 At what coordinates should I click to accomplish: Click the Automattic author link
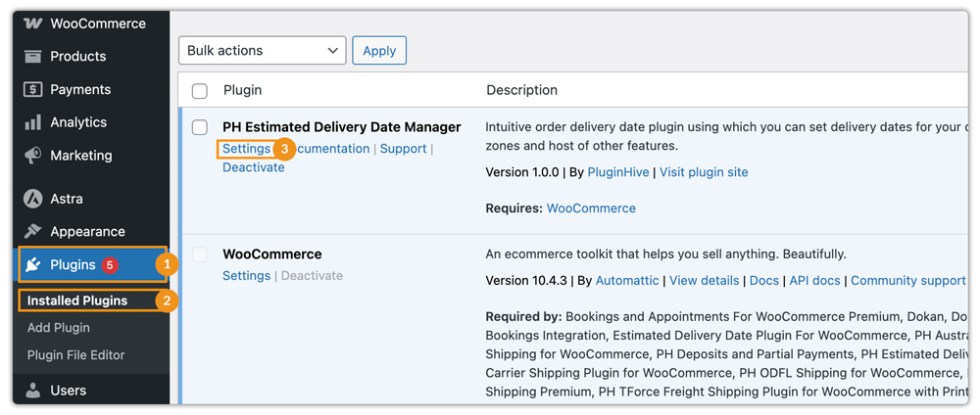coord(627,281)
